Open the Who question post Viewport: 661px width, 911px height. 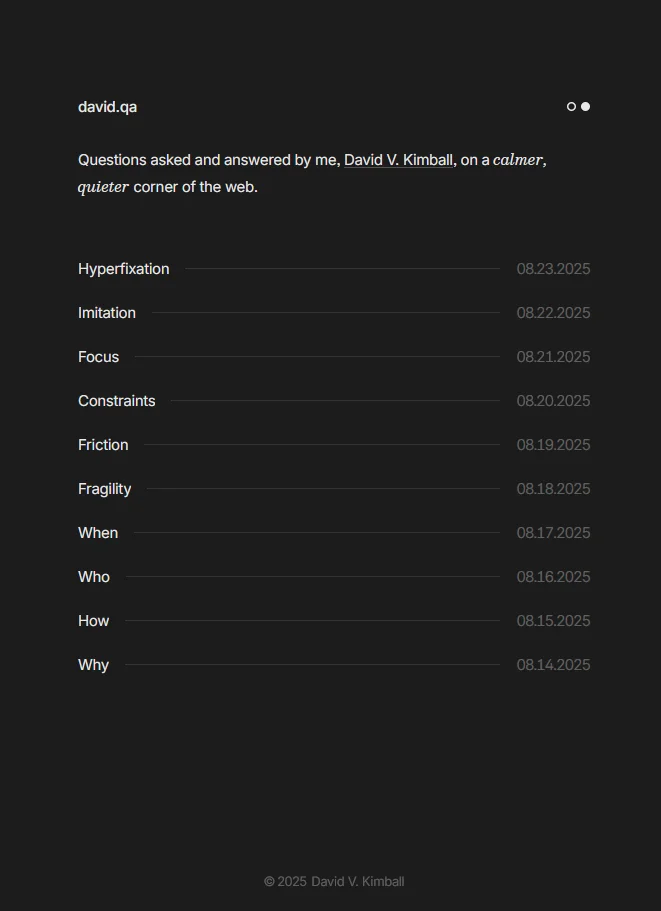coord(94,577)
